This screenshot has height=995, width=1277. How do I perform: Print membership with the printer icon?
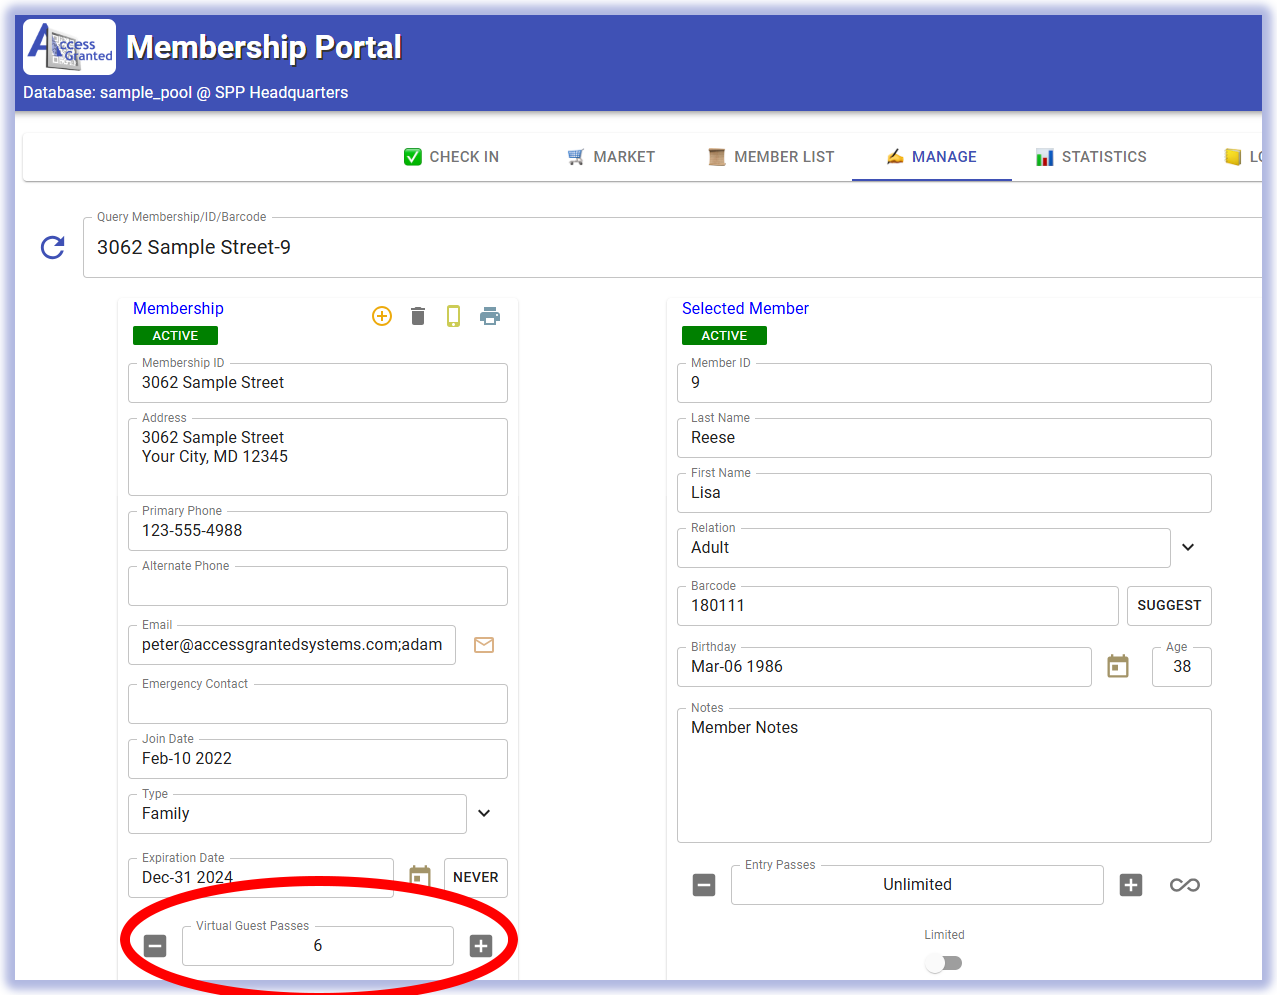[x=490, y=316]
